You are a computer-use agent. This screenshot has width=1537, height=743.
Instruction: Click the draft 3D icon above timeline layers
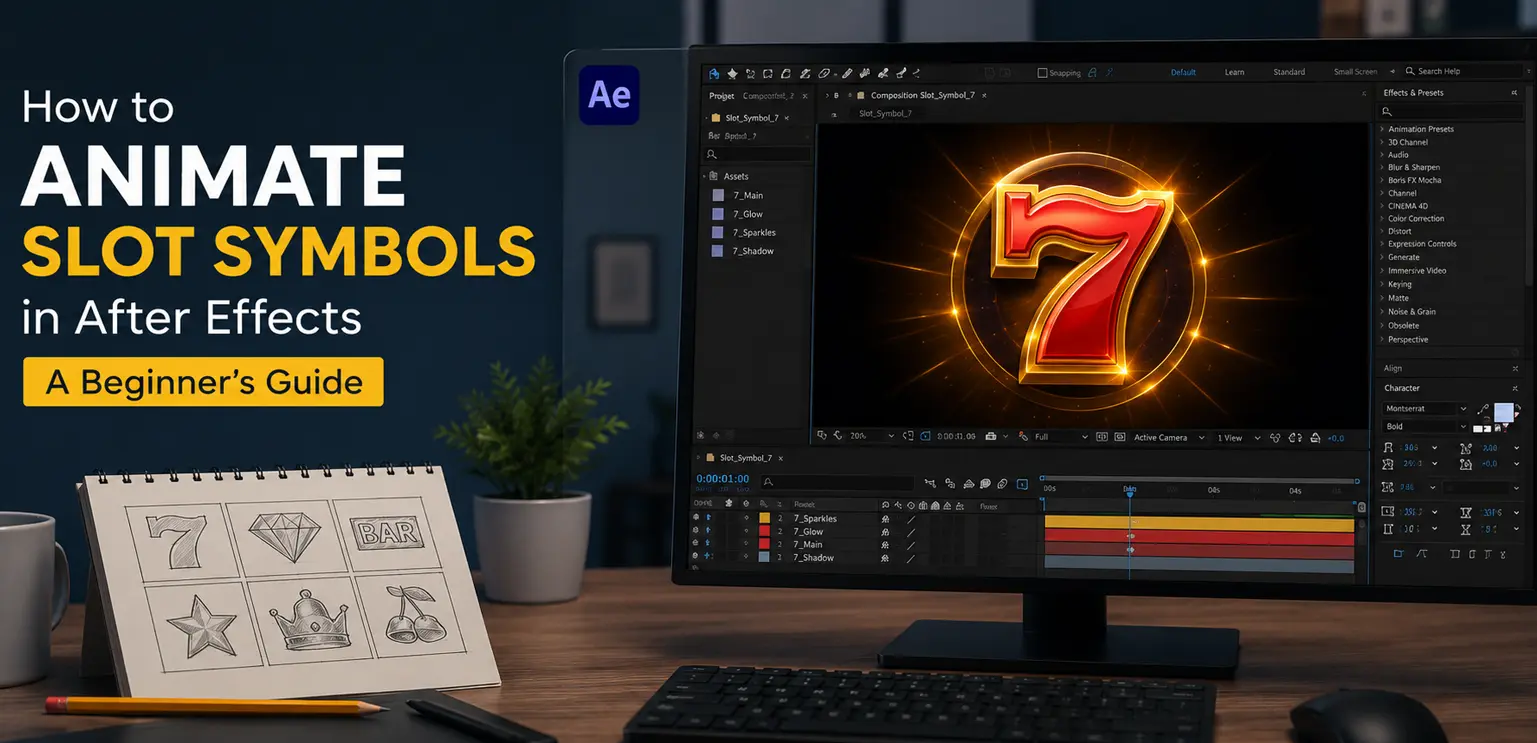(x=951, y=483)
